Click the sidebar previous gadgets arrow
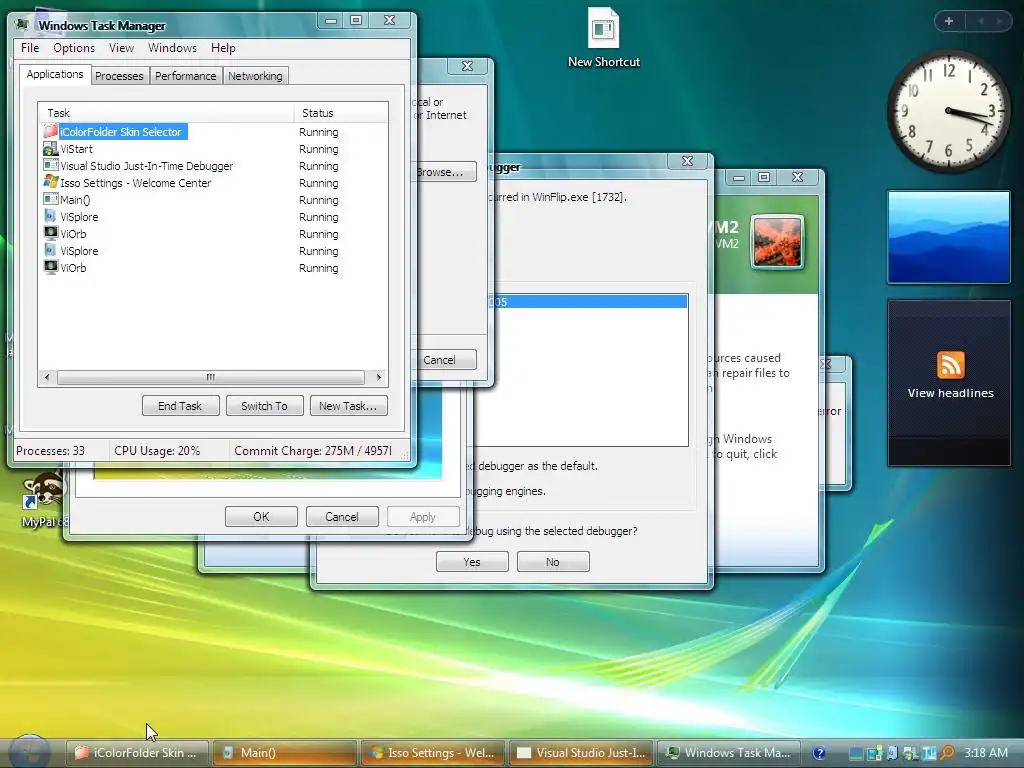The width and height of the screenshot is (1024, 768). coord(980,21)
